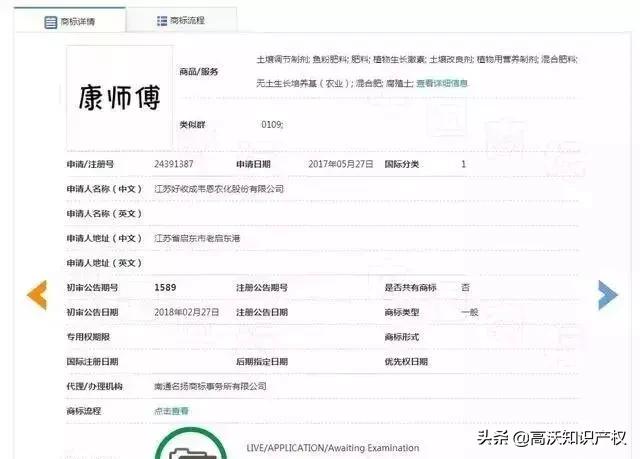640x459 pixels.
Task: Select the 是否共有商标 value 否
Action: point(465,287)
